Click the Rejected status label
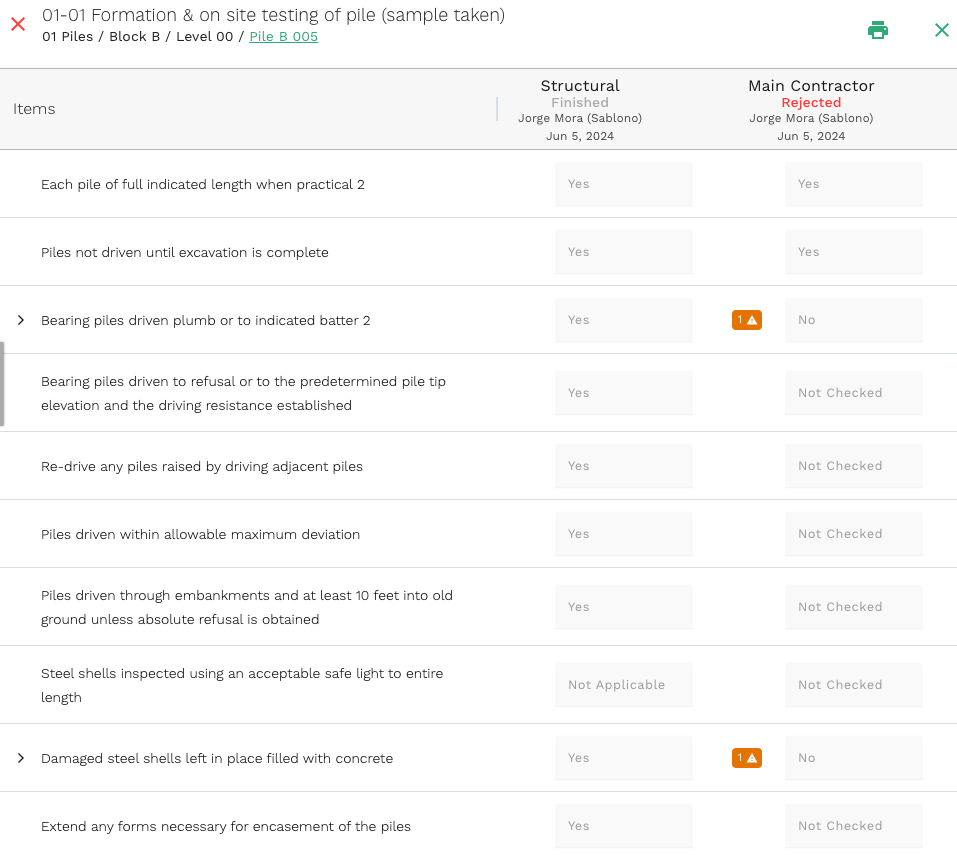The image size is (957, 855). (x=810, y=102)
